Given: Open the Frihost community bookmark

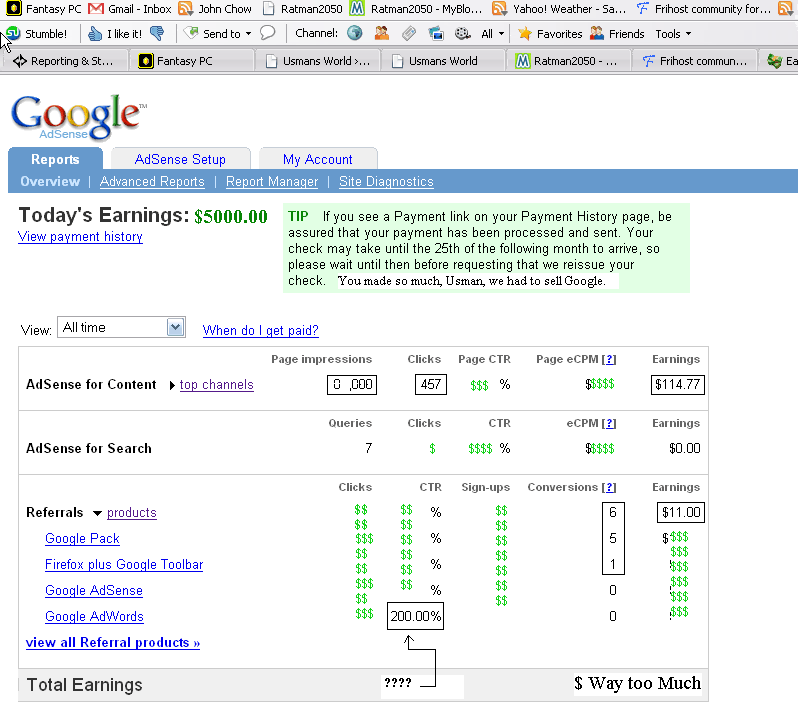Looking at the screenshot, I should click(703, 9).
